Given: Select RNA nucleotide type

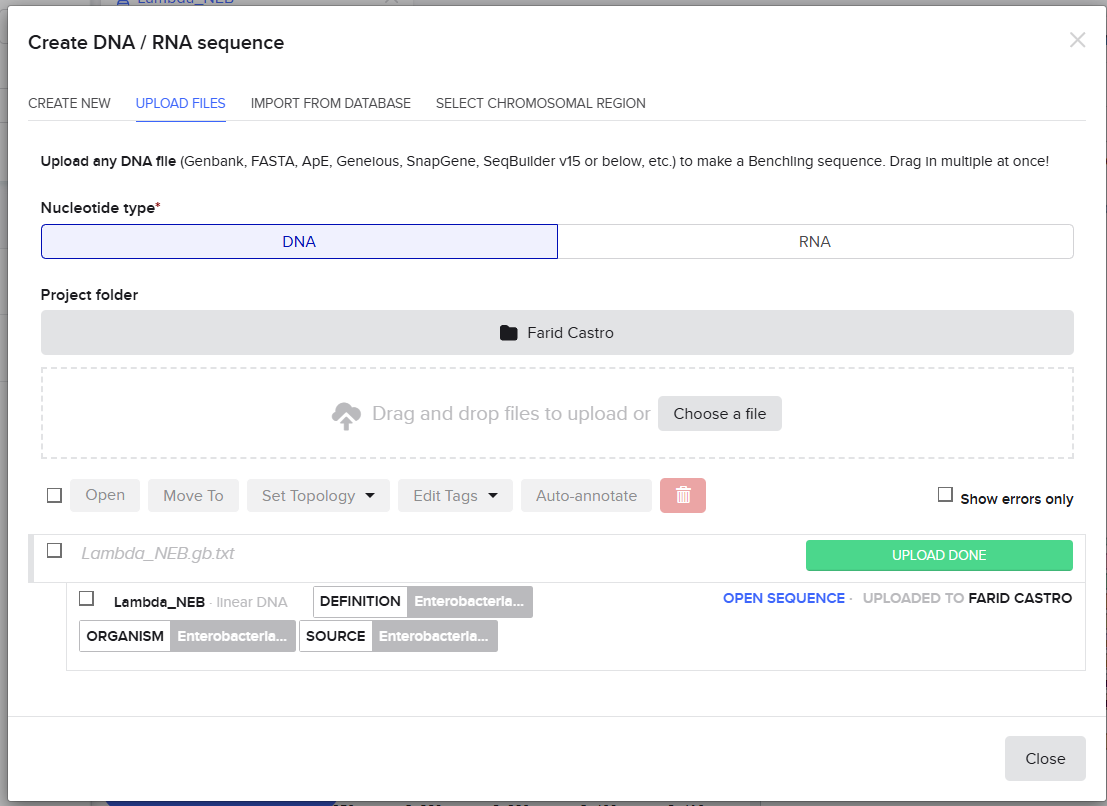Looking at the screenshot, I should 815,241.
